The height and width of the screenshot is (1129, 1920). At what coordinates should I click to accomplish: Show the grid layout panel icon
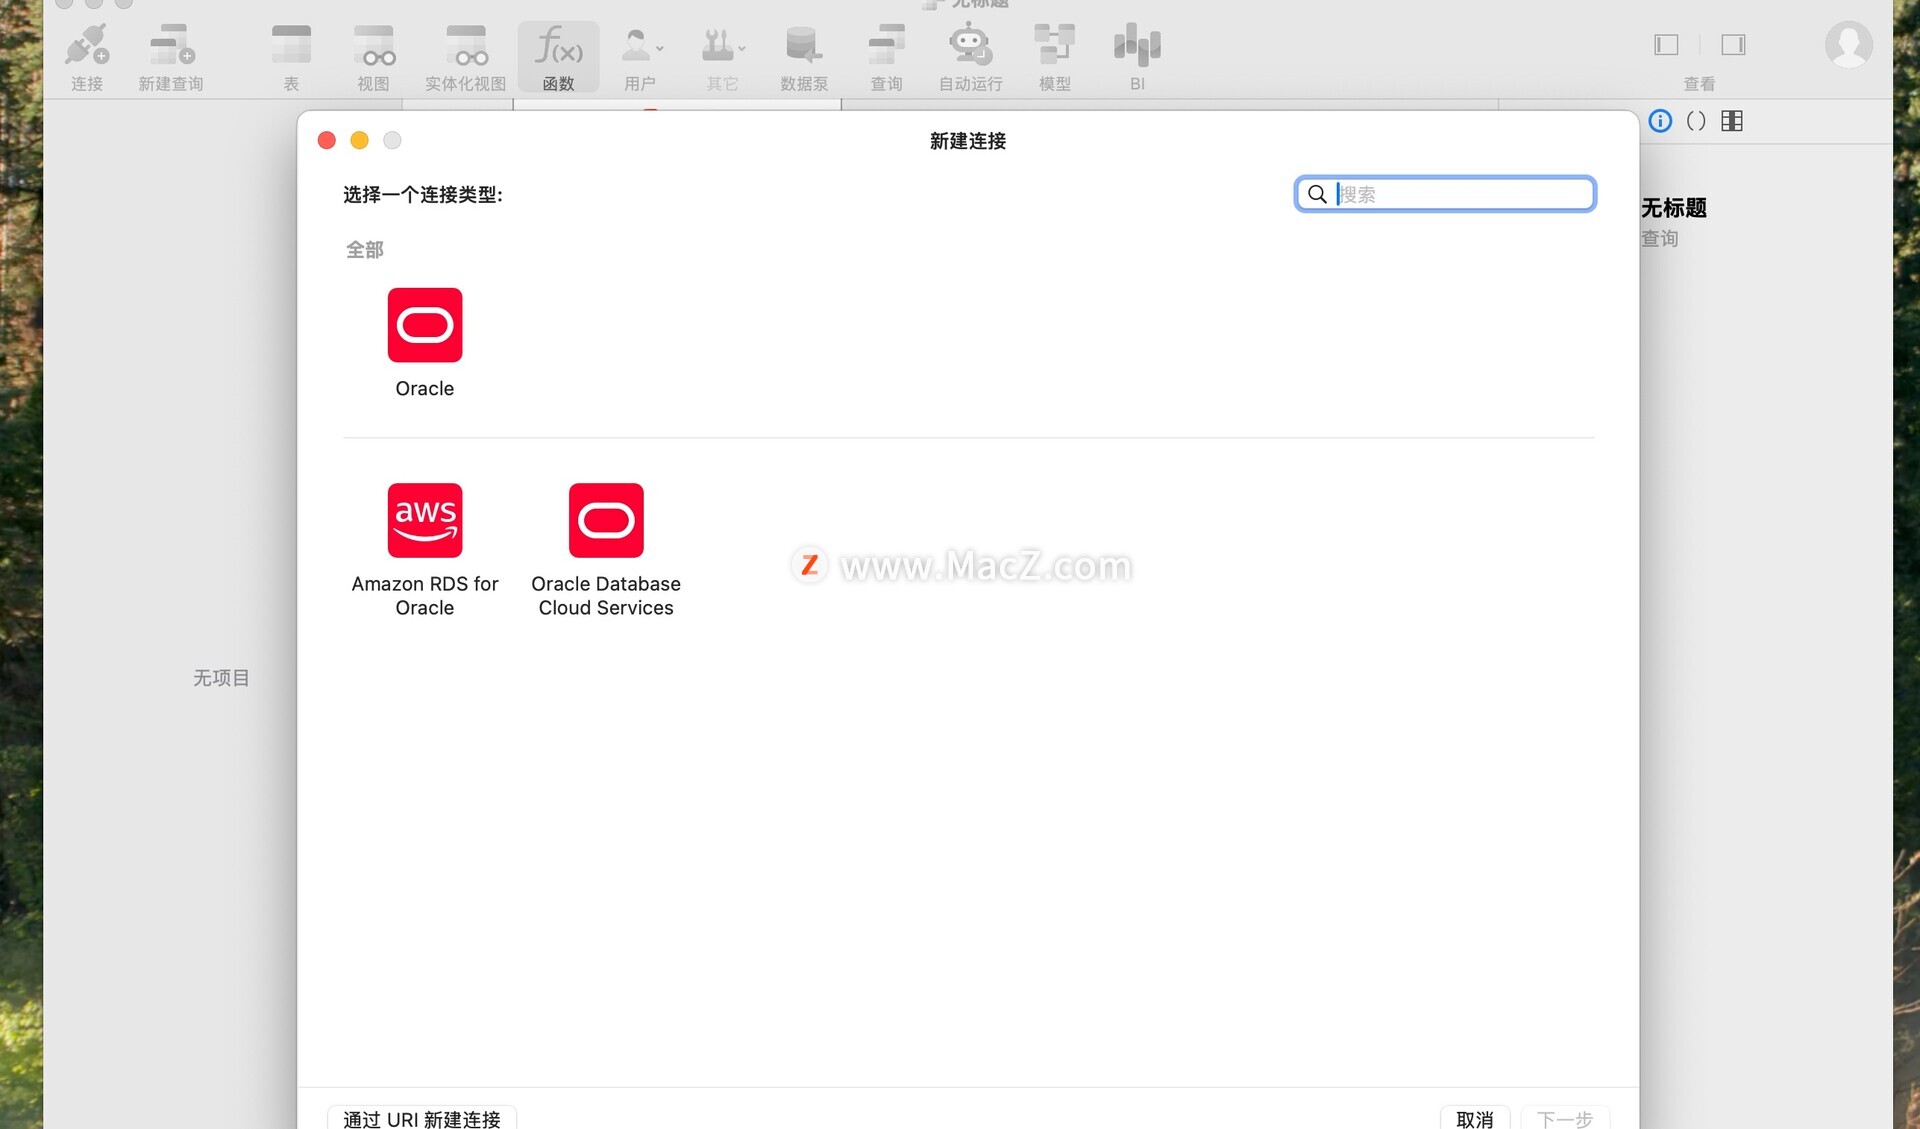tap(1732, 121)
